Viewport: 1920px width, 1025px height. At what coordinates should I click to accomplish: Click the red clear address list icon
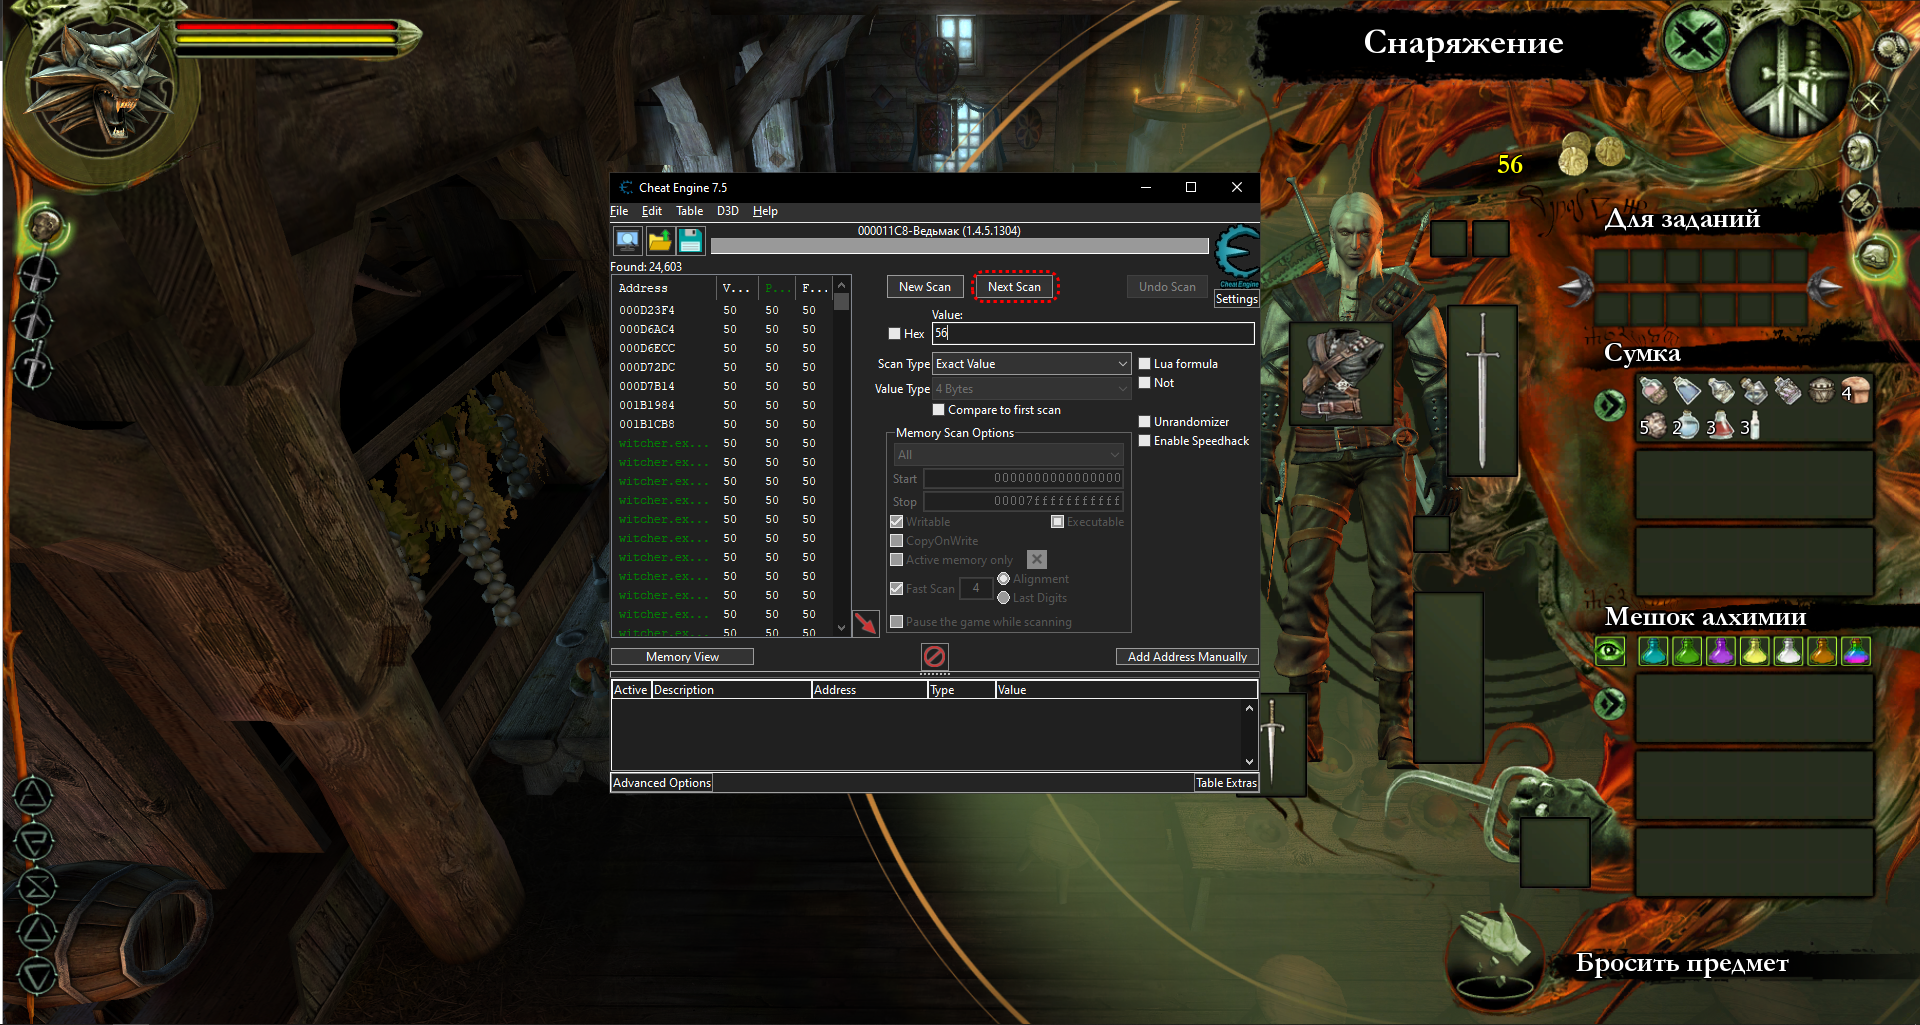pos(934,657)
